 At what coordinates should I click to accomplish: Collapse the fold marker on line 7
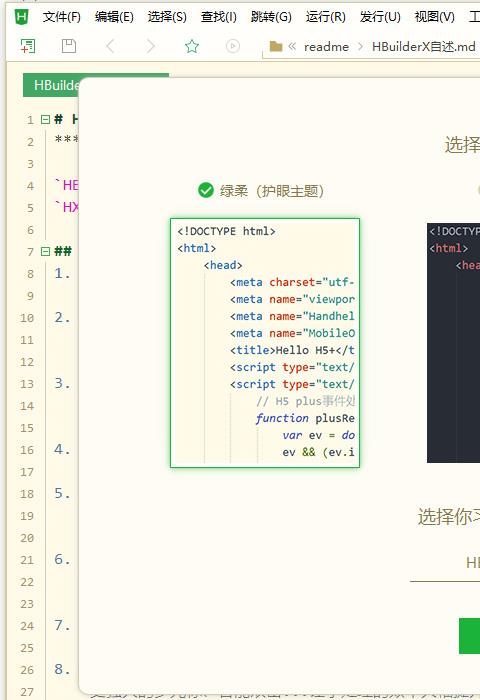tap(45, 251)
